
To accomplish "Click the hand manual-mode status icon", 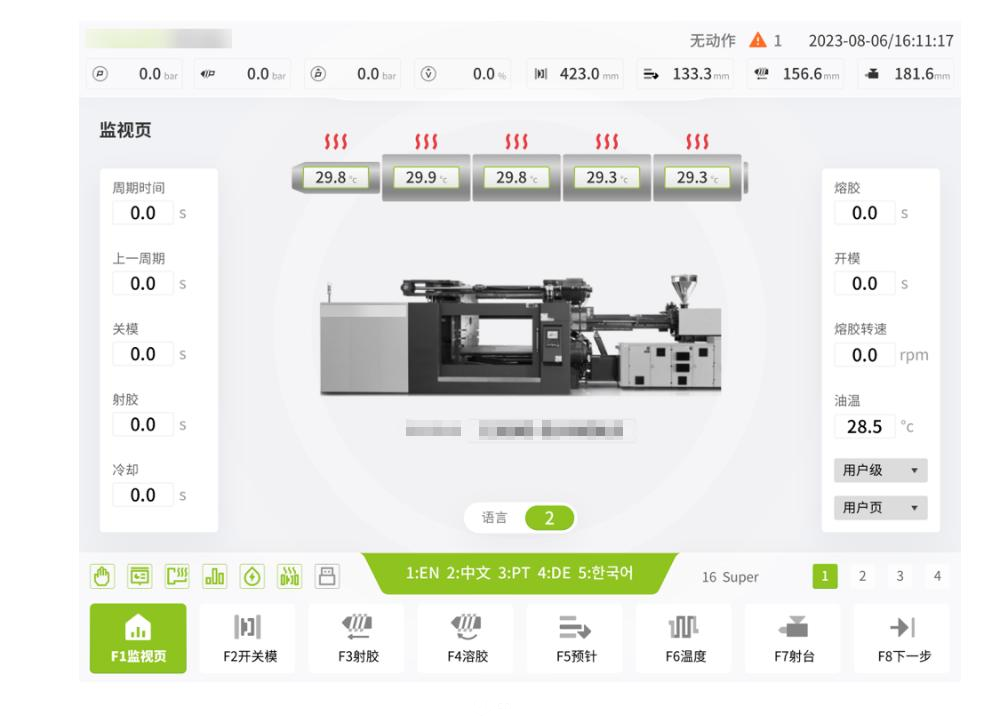I will [x=100, y=576].
